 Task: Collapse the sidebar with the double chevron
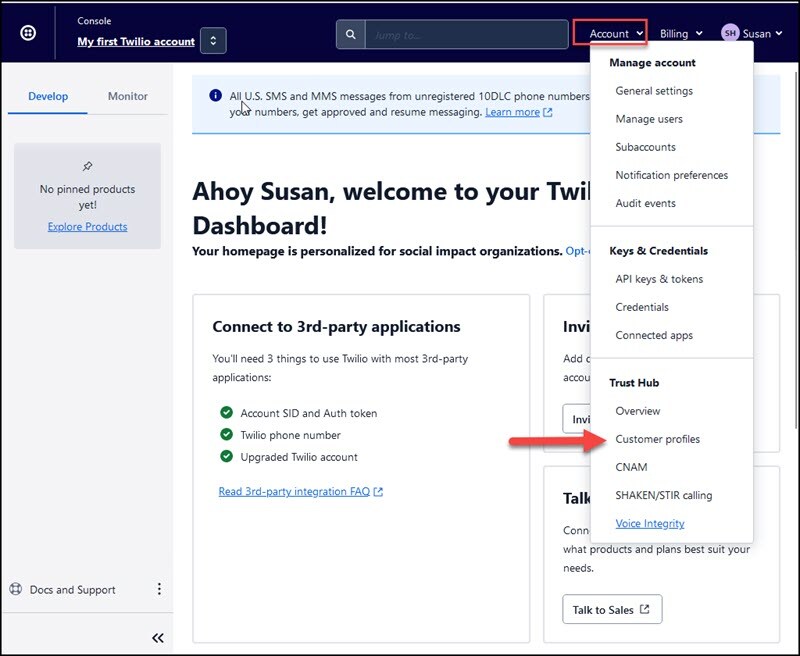[158, 638]
